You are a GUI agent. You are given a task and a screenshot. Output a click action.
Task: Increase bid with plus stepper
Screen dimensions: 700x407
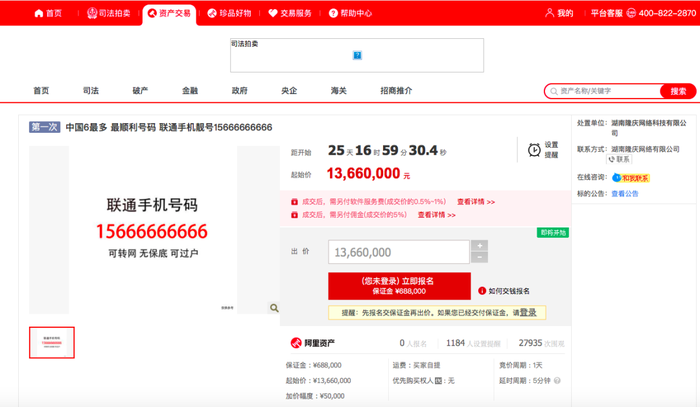pyautogui.click(x=479, y=245)
